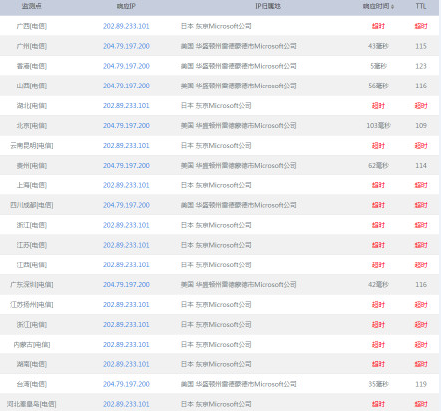Click TTL value 123 in the 香港 row
The image size is (441, 411).
421,66
